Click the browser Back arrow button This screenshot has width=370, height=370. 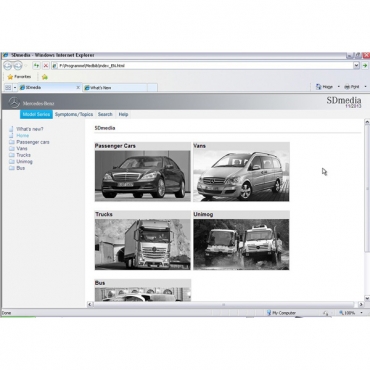pyautogui.click(x=8, y=66)
